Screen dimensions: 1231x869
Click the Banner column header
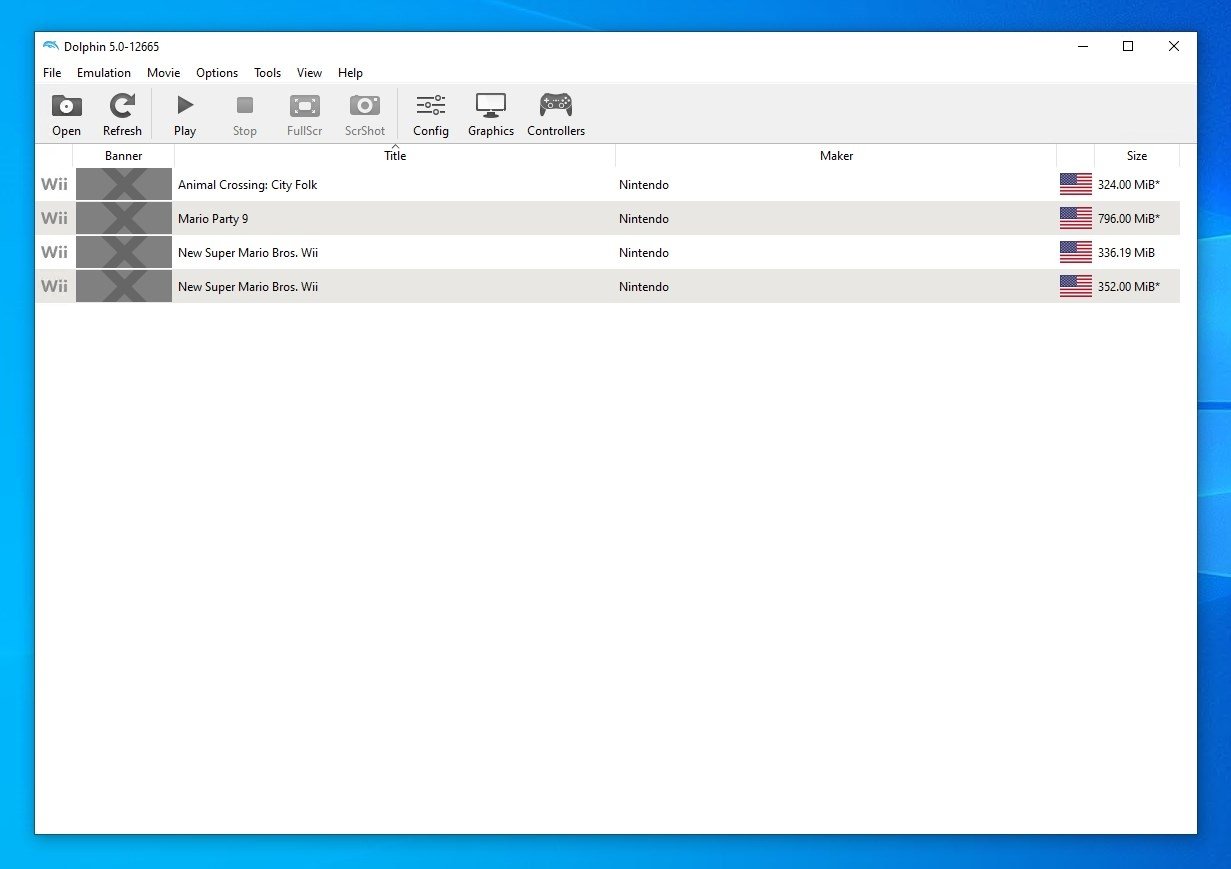(x=124, y=156)
